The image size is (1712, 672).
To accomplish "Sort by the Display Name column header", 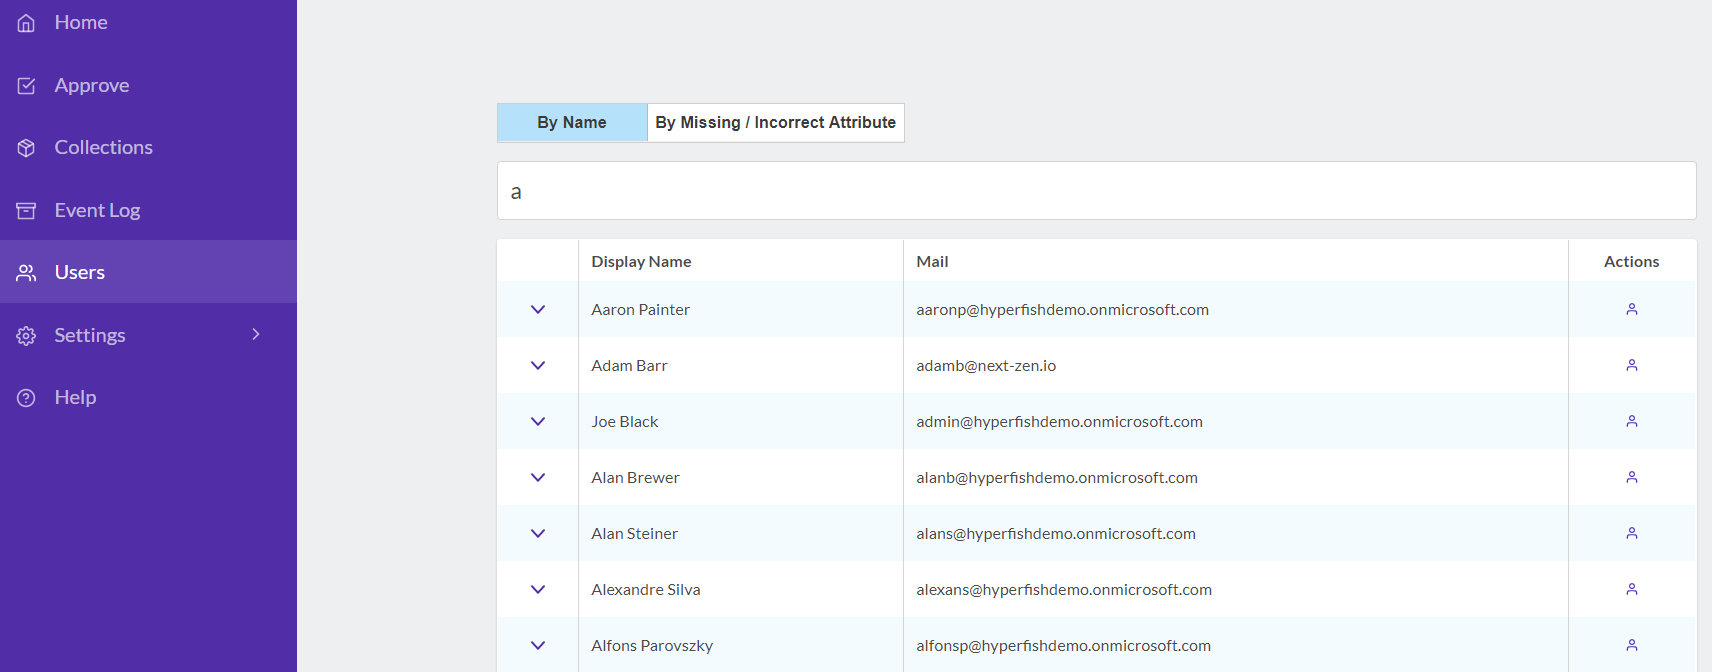I will (x=641, y=261).
